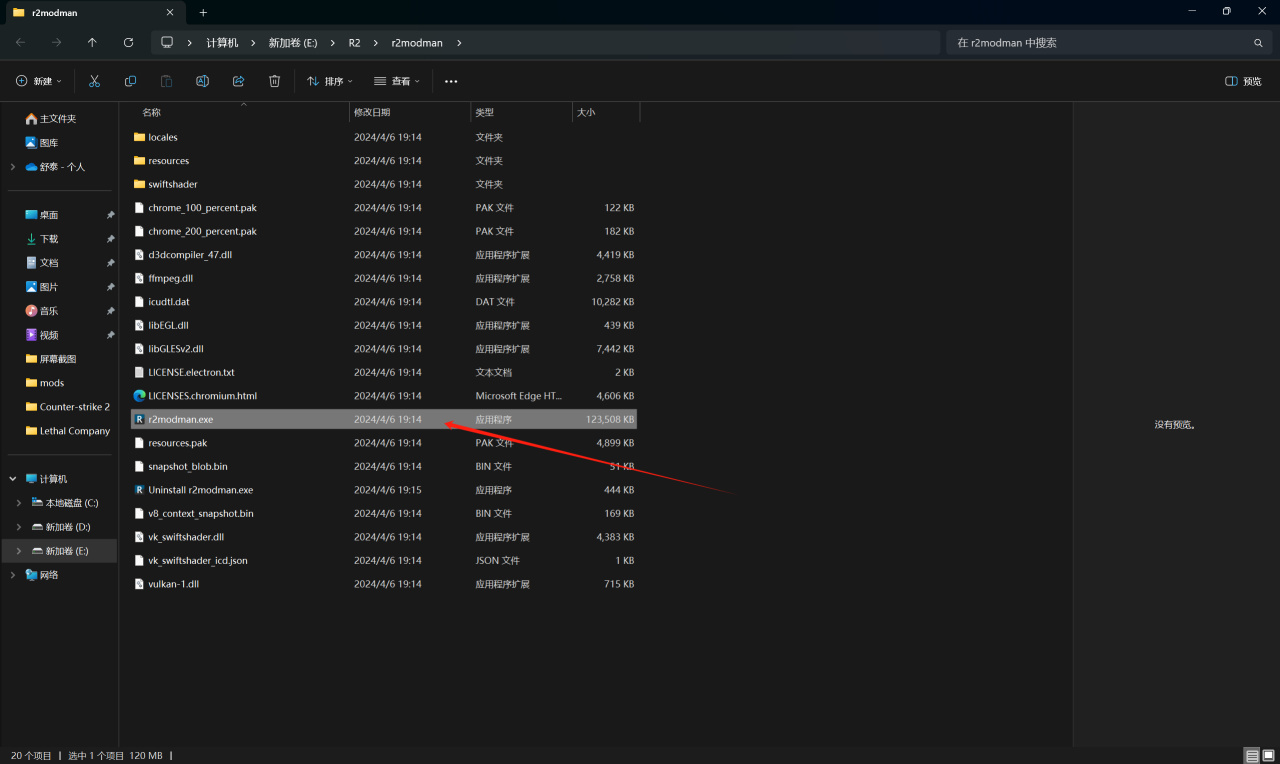Expand 网络 node in sidebar
The height and width of the screenshot is (764, 1280).
13,575
